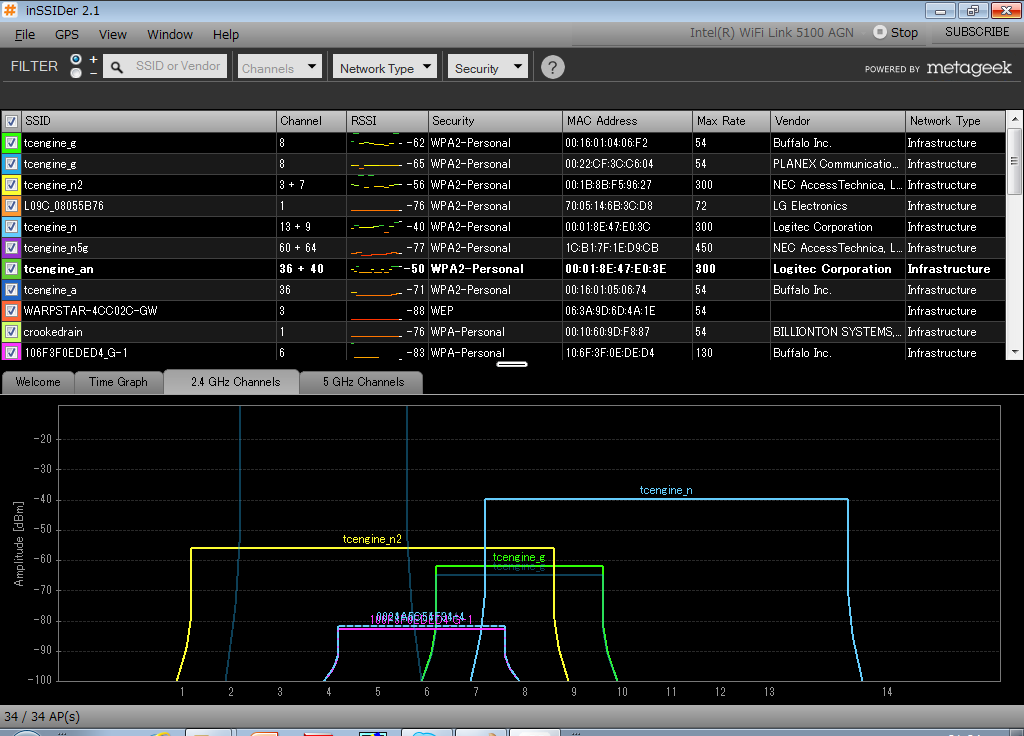Click the network list vertical scrollbar thumb

click(x=1014, y=161)
